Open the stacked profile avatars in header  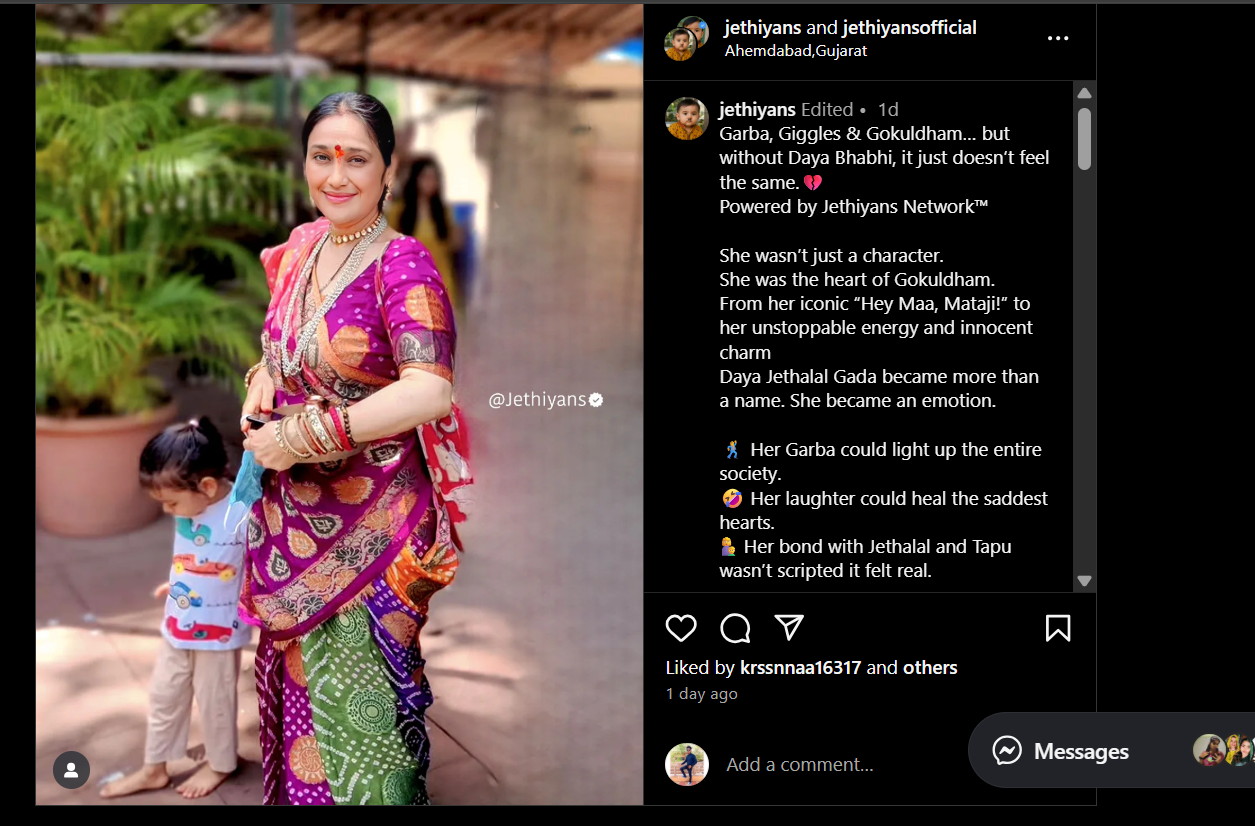pos(686,38)
